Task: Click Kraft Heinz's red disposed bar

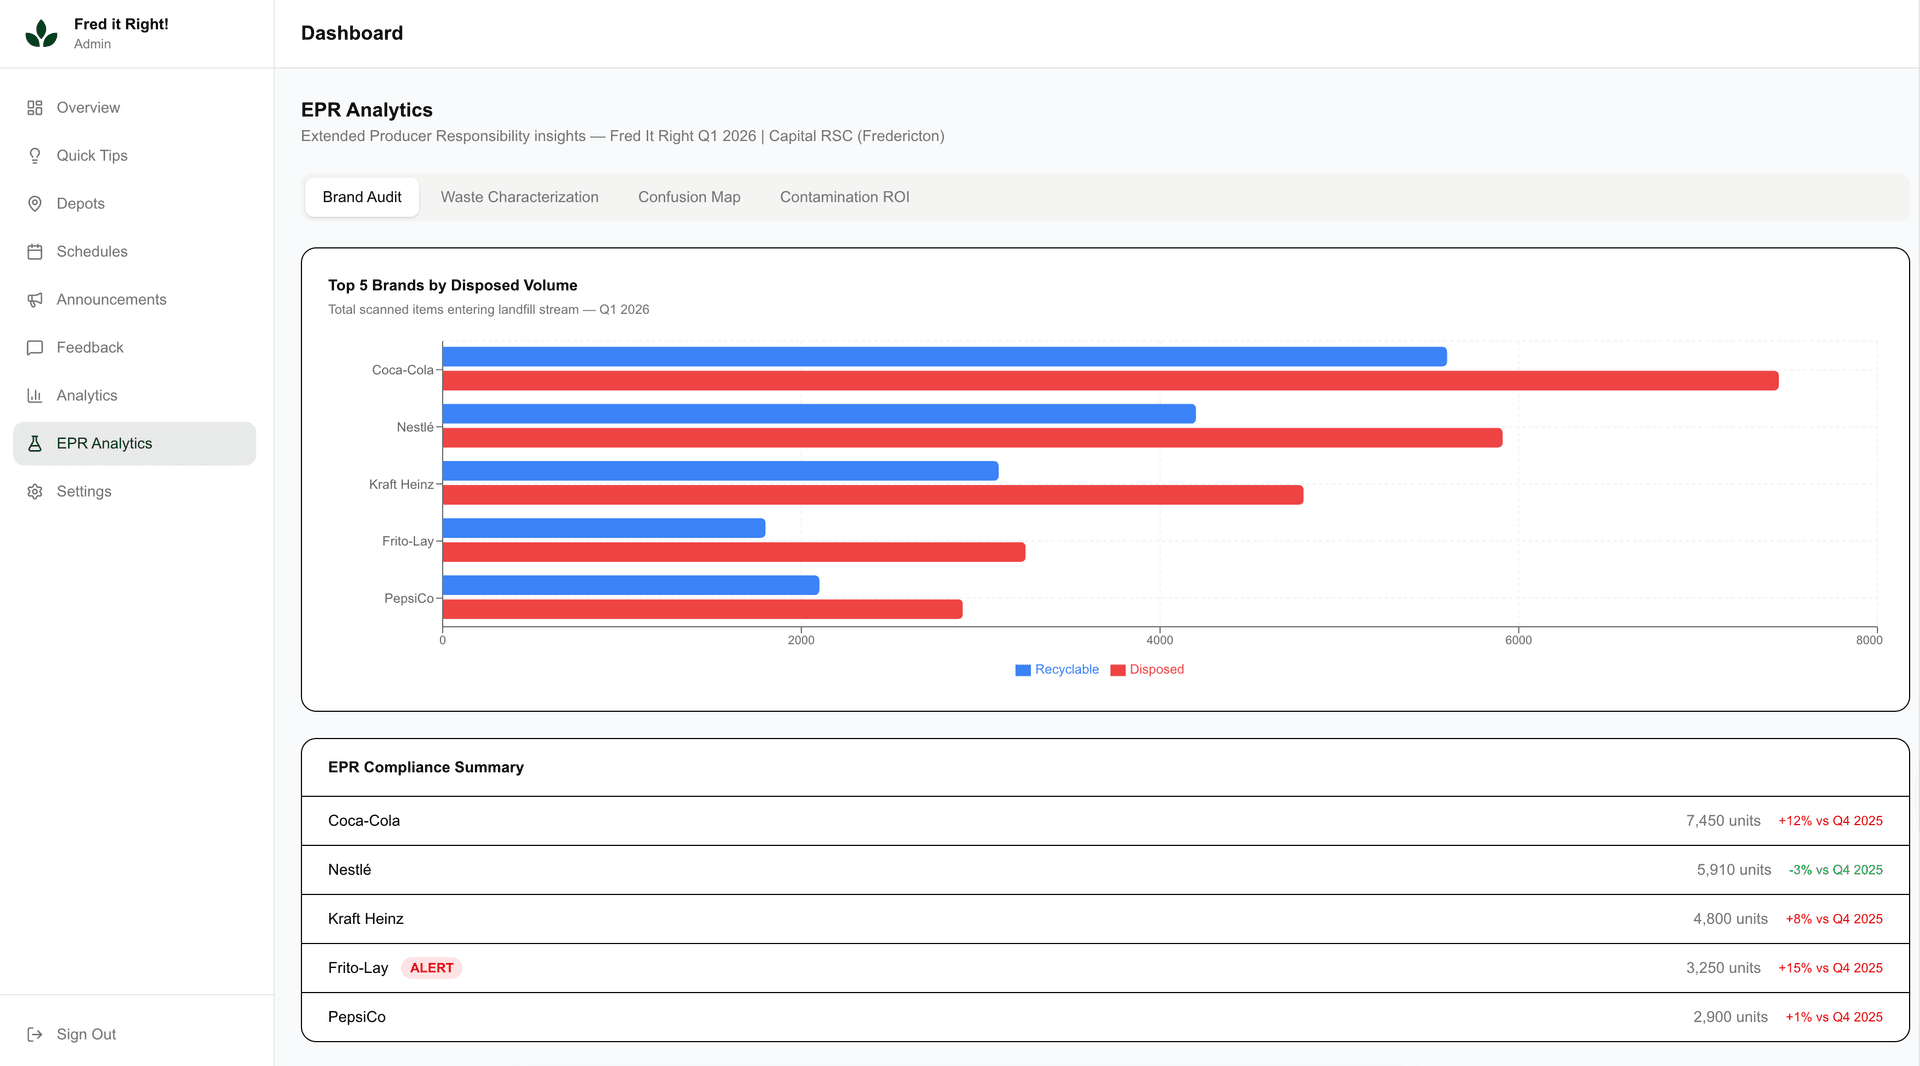Action: [873, 495]
